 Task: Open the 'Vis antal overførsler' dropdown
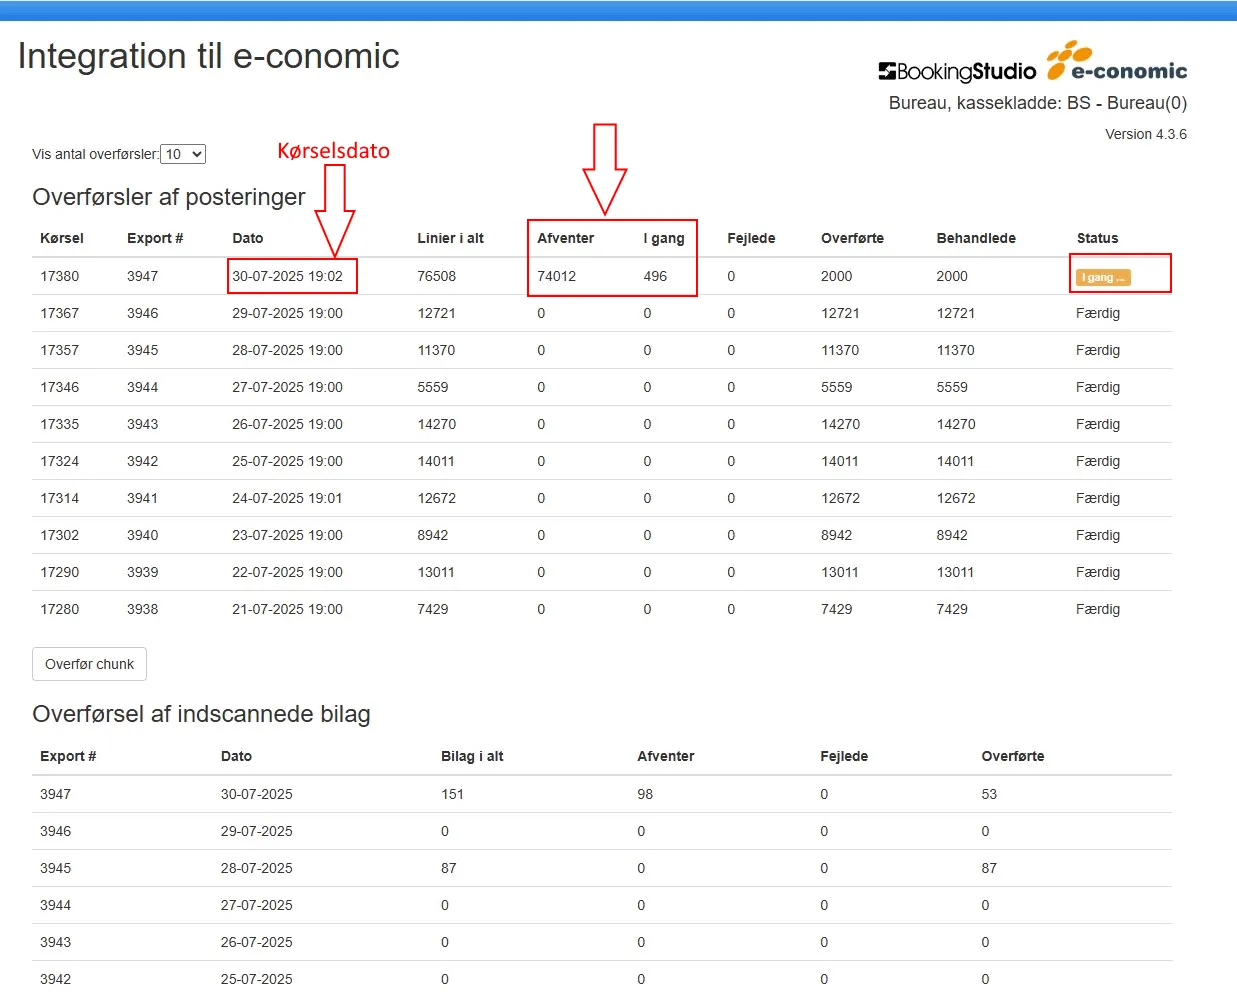183,154
